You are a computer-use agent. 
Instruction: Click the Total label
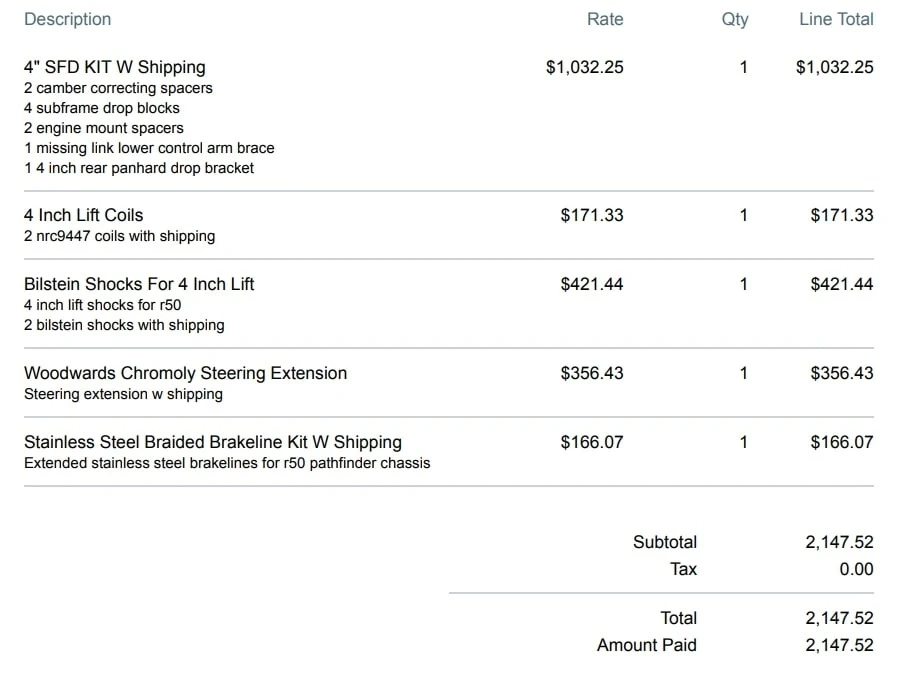tap(678, 618)
